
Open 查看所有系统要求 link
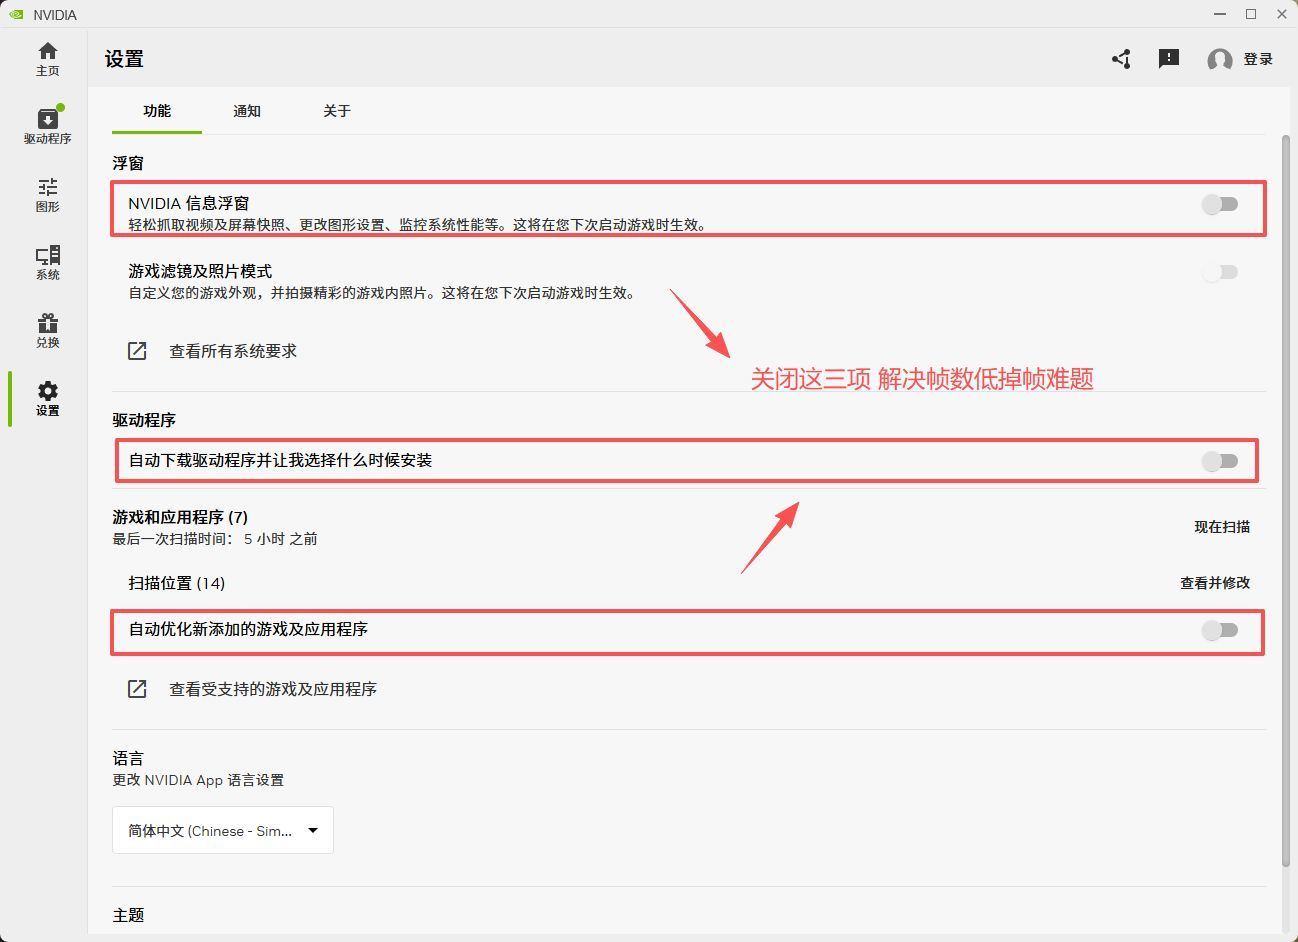coord(233,351)
